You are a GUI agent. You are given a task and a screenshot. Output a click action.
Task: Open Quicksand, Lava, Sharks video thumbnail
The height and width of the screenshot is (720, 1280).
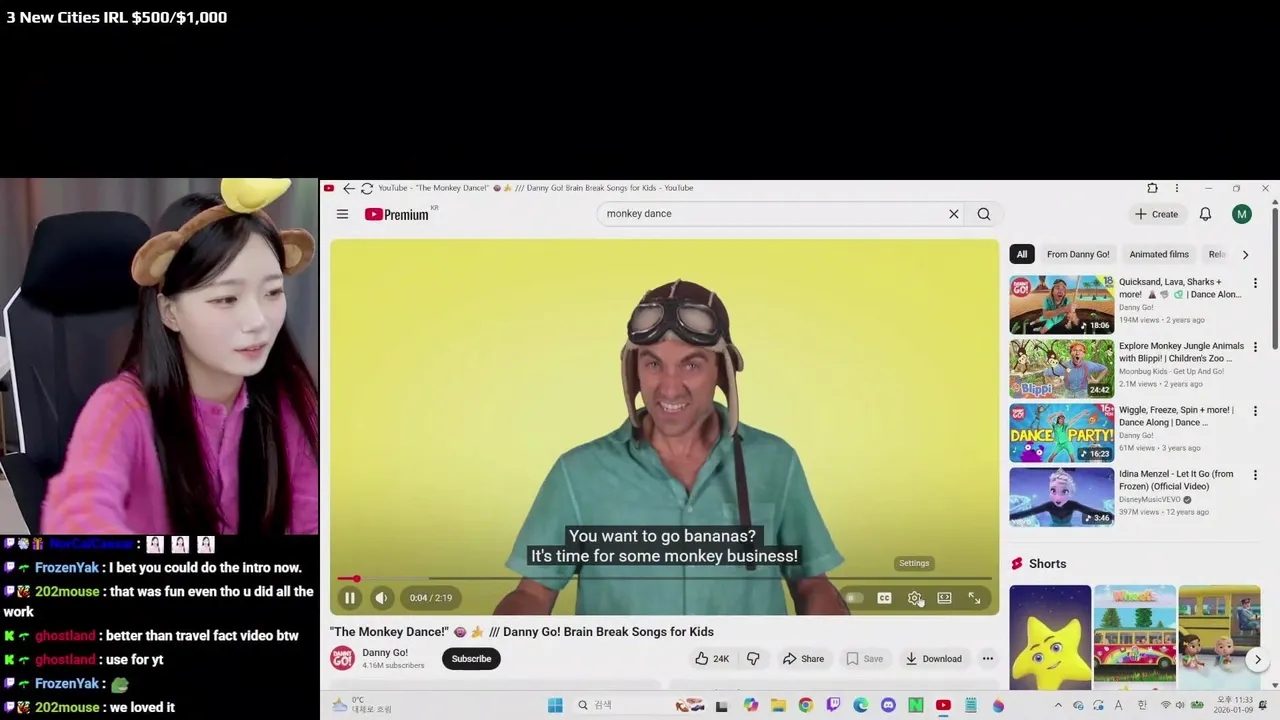click(x=1061, y=305)
